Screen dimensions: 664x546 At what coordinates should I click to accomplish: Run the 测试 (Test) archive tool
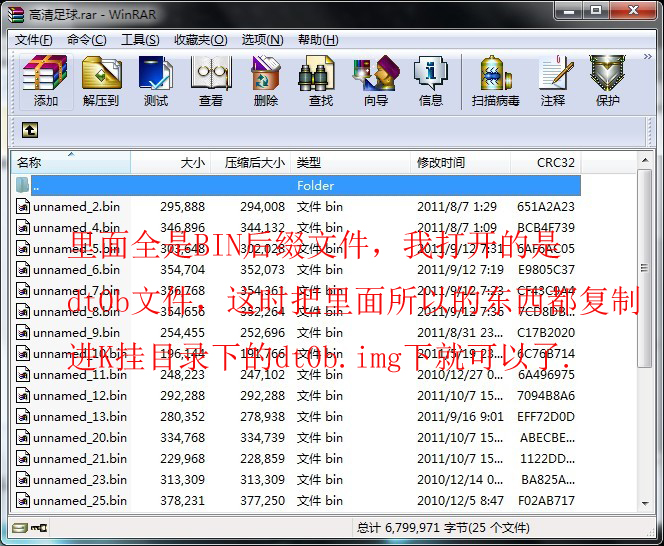click(x=155, y=81)
